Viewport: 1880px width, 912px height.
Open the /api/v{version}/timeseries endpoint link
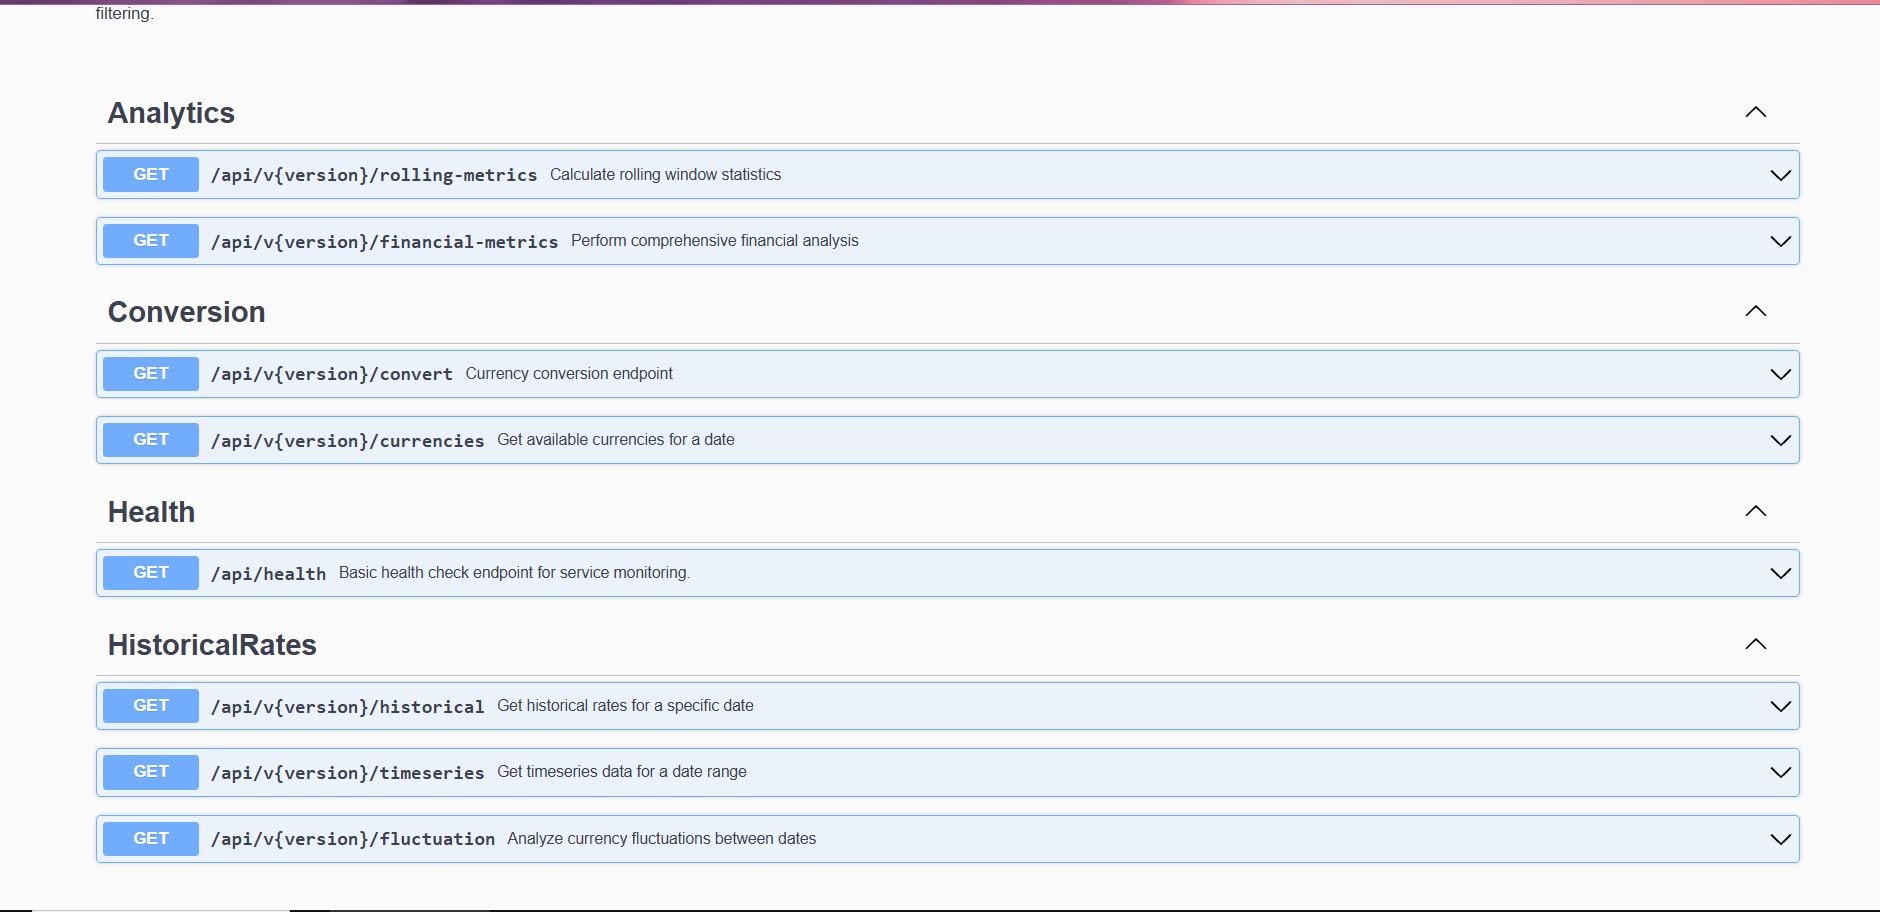pos(347,772)
